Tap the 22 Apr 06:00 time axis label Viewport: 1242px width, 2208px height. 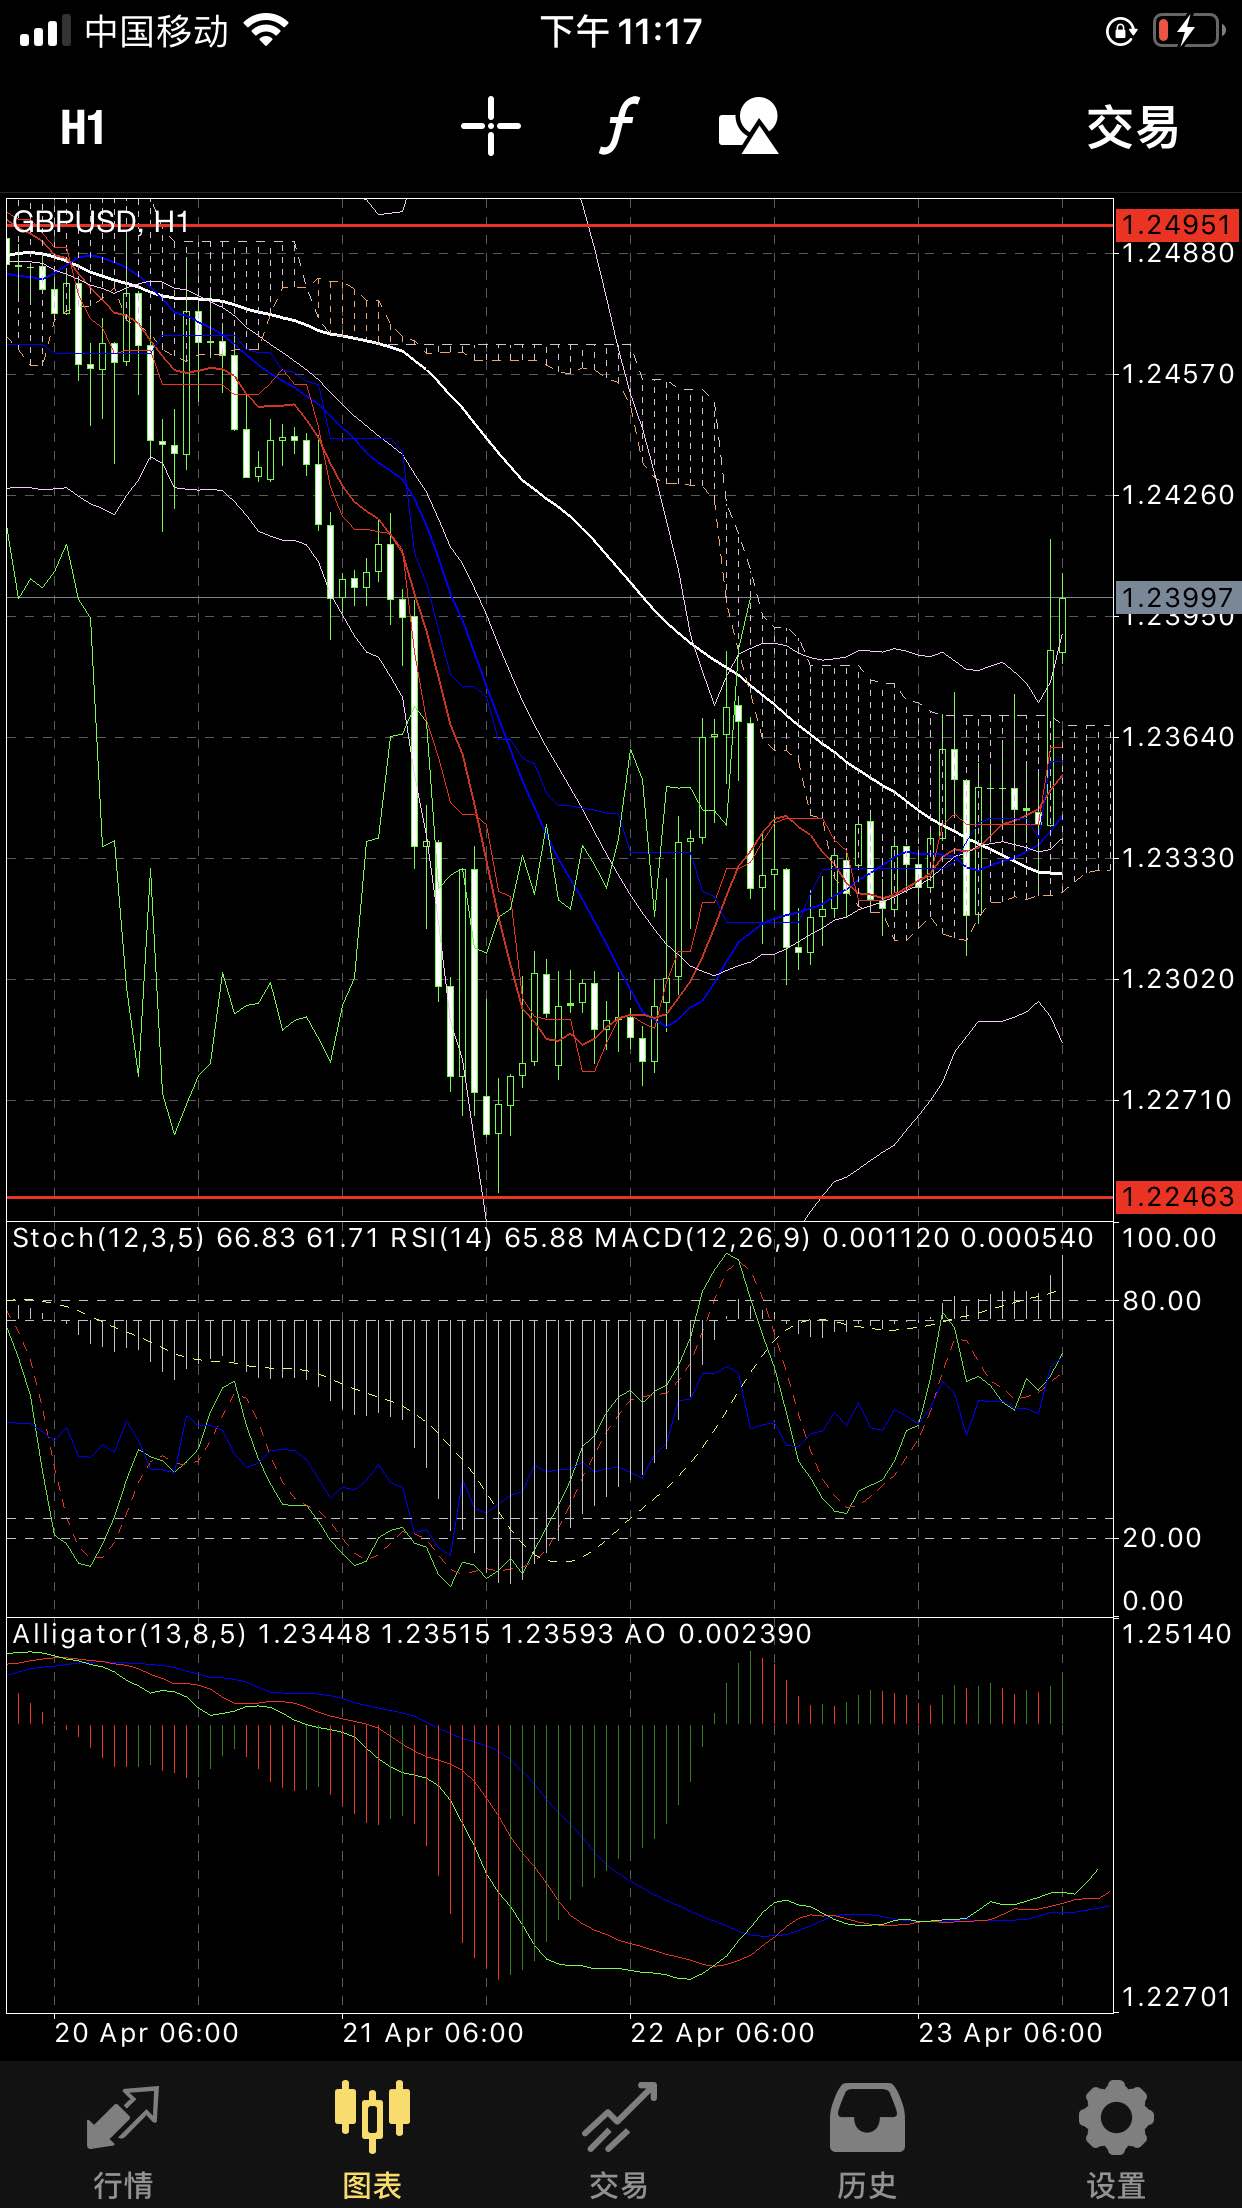click(x=723, y=2033)
